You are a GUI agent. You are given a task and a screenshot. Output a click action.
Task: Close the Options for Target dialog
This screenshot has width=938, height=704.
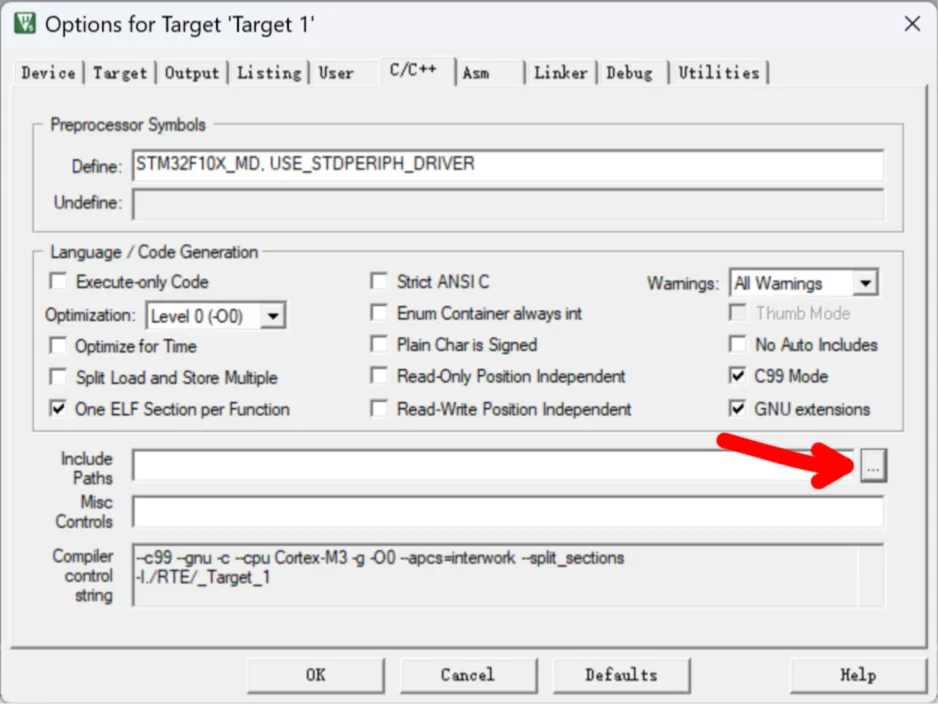912,24
